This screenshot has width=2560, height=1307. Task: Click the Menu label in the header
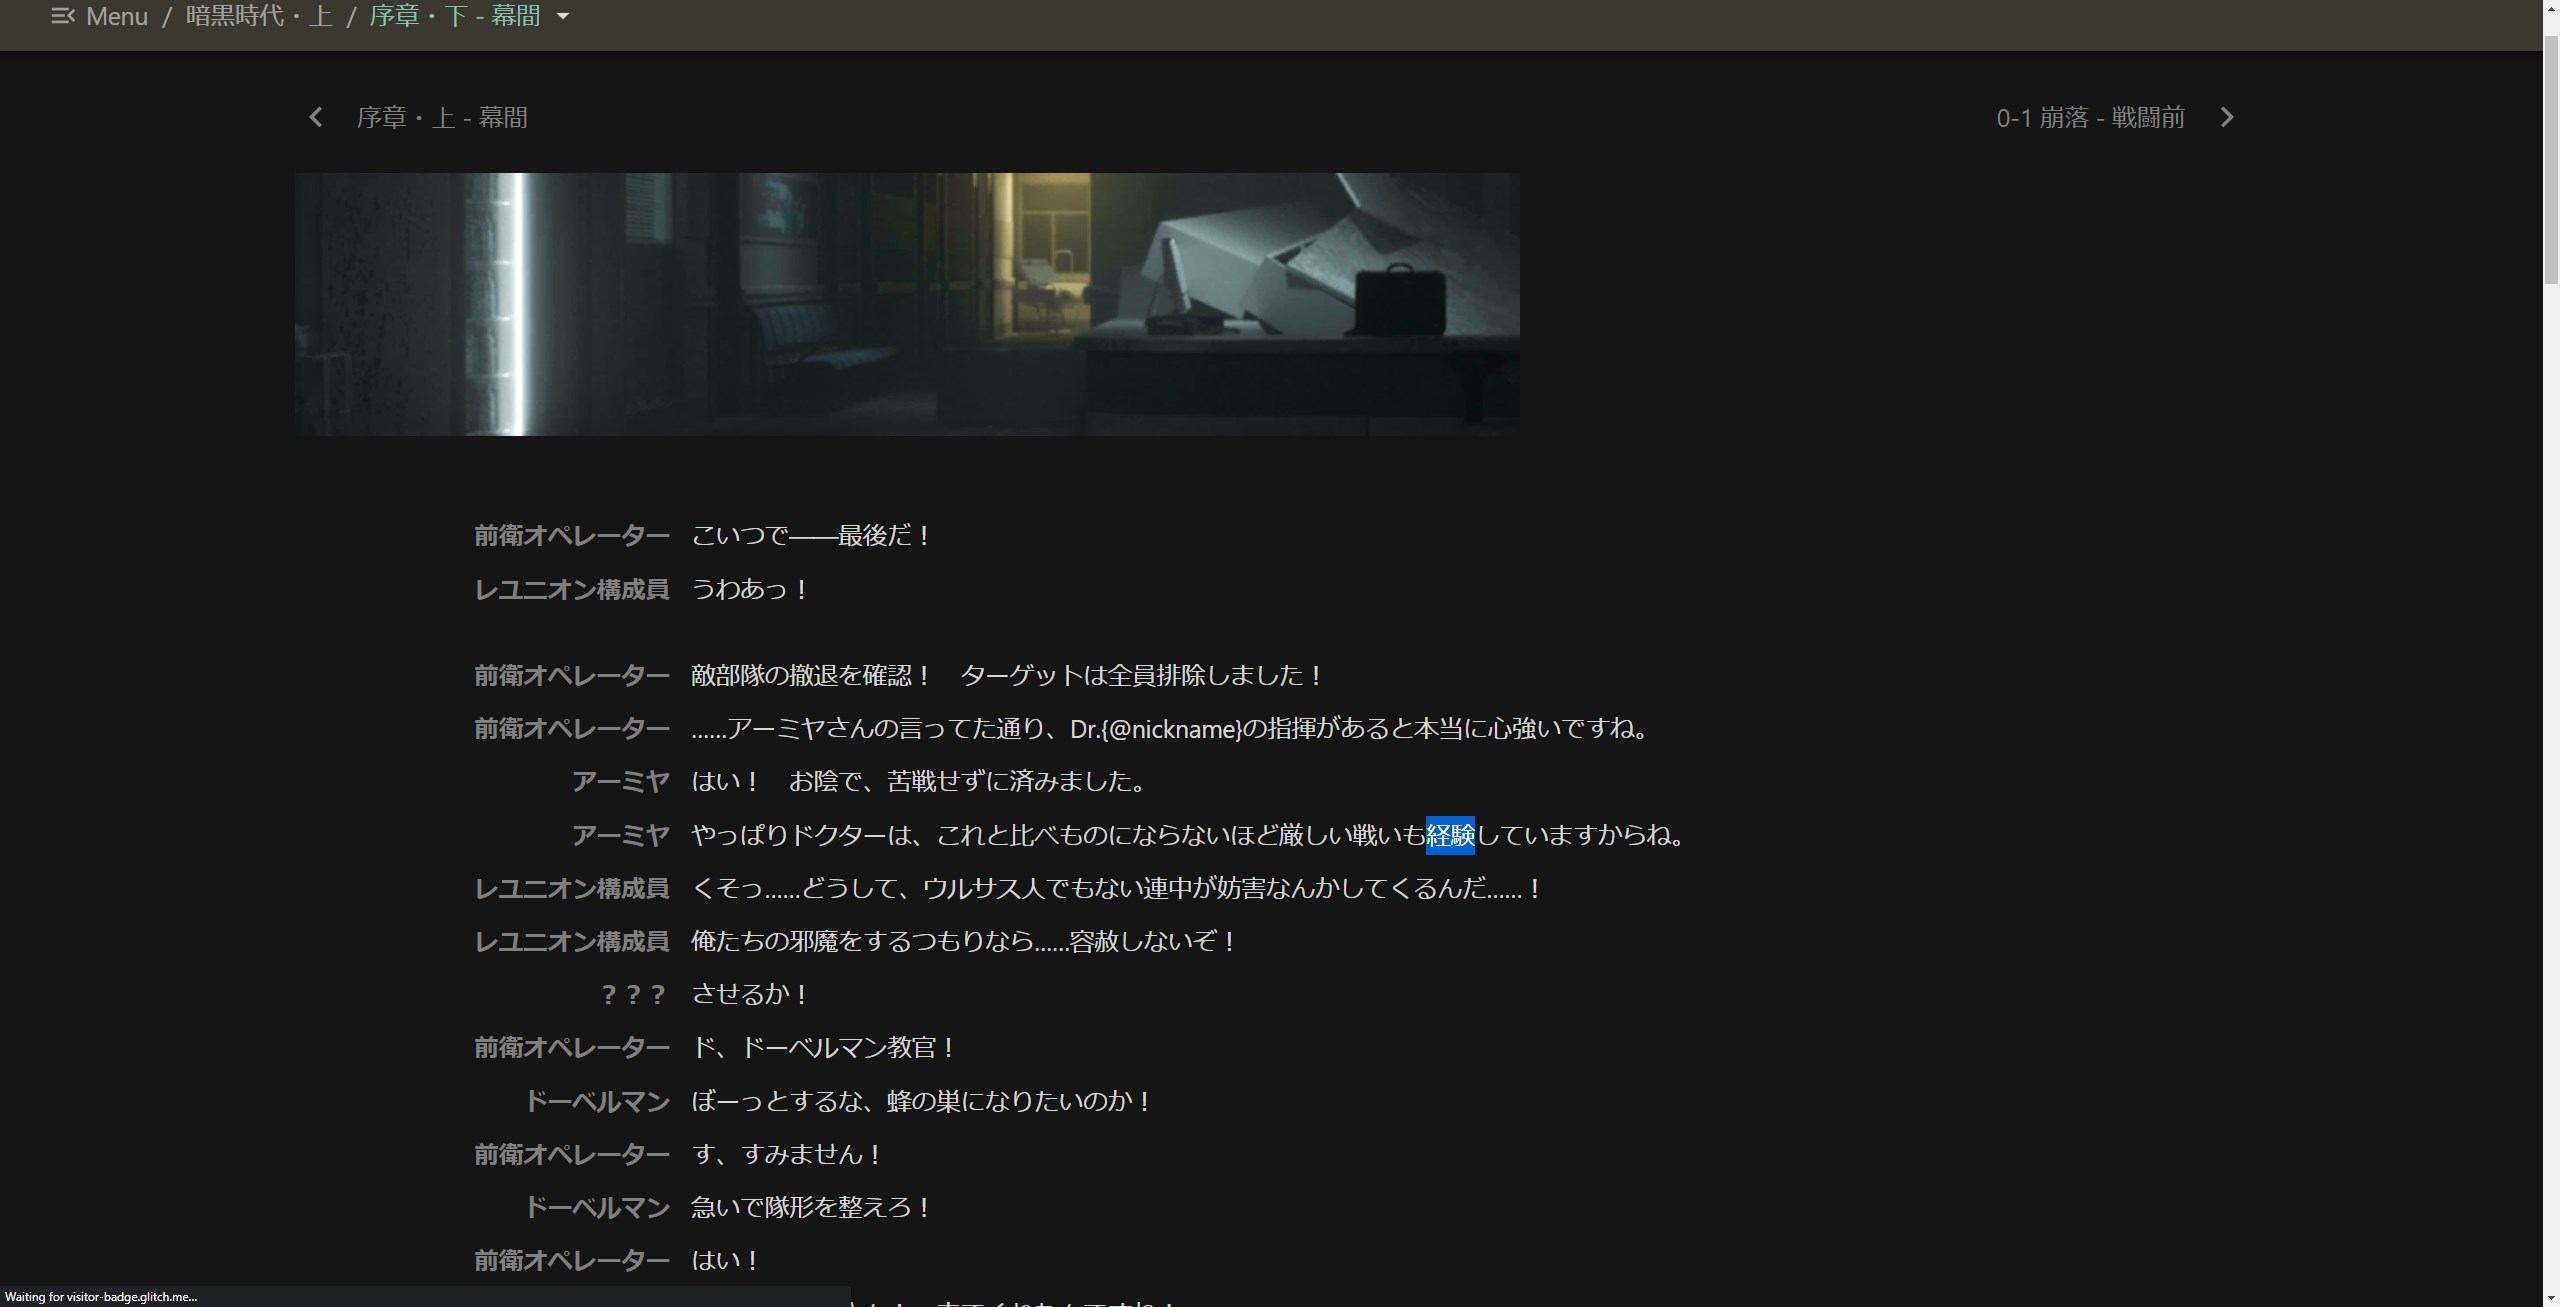pyautogui.click(x=116, y=16)
